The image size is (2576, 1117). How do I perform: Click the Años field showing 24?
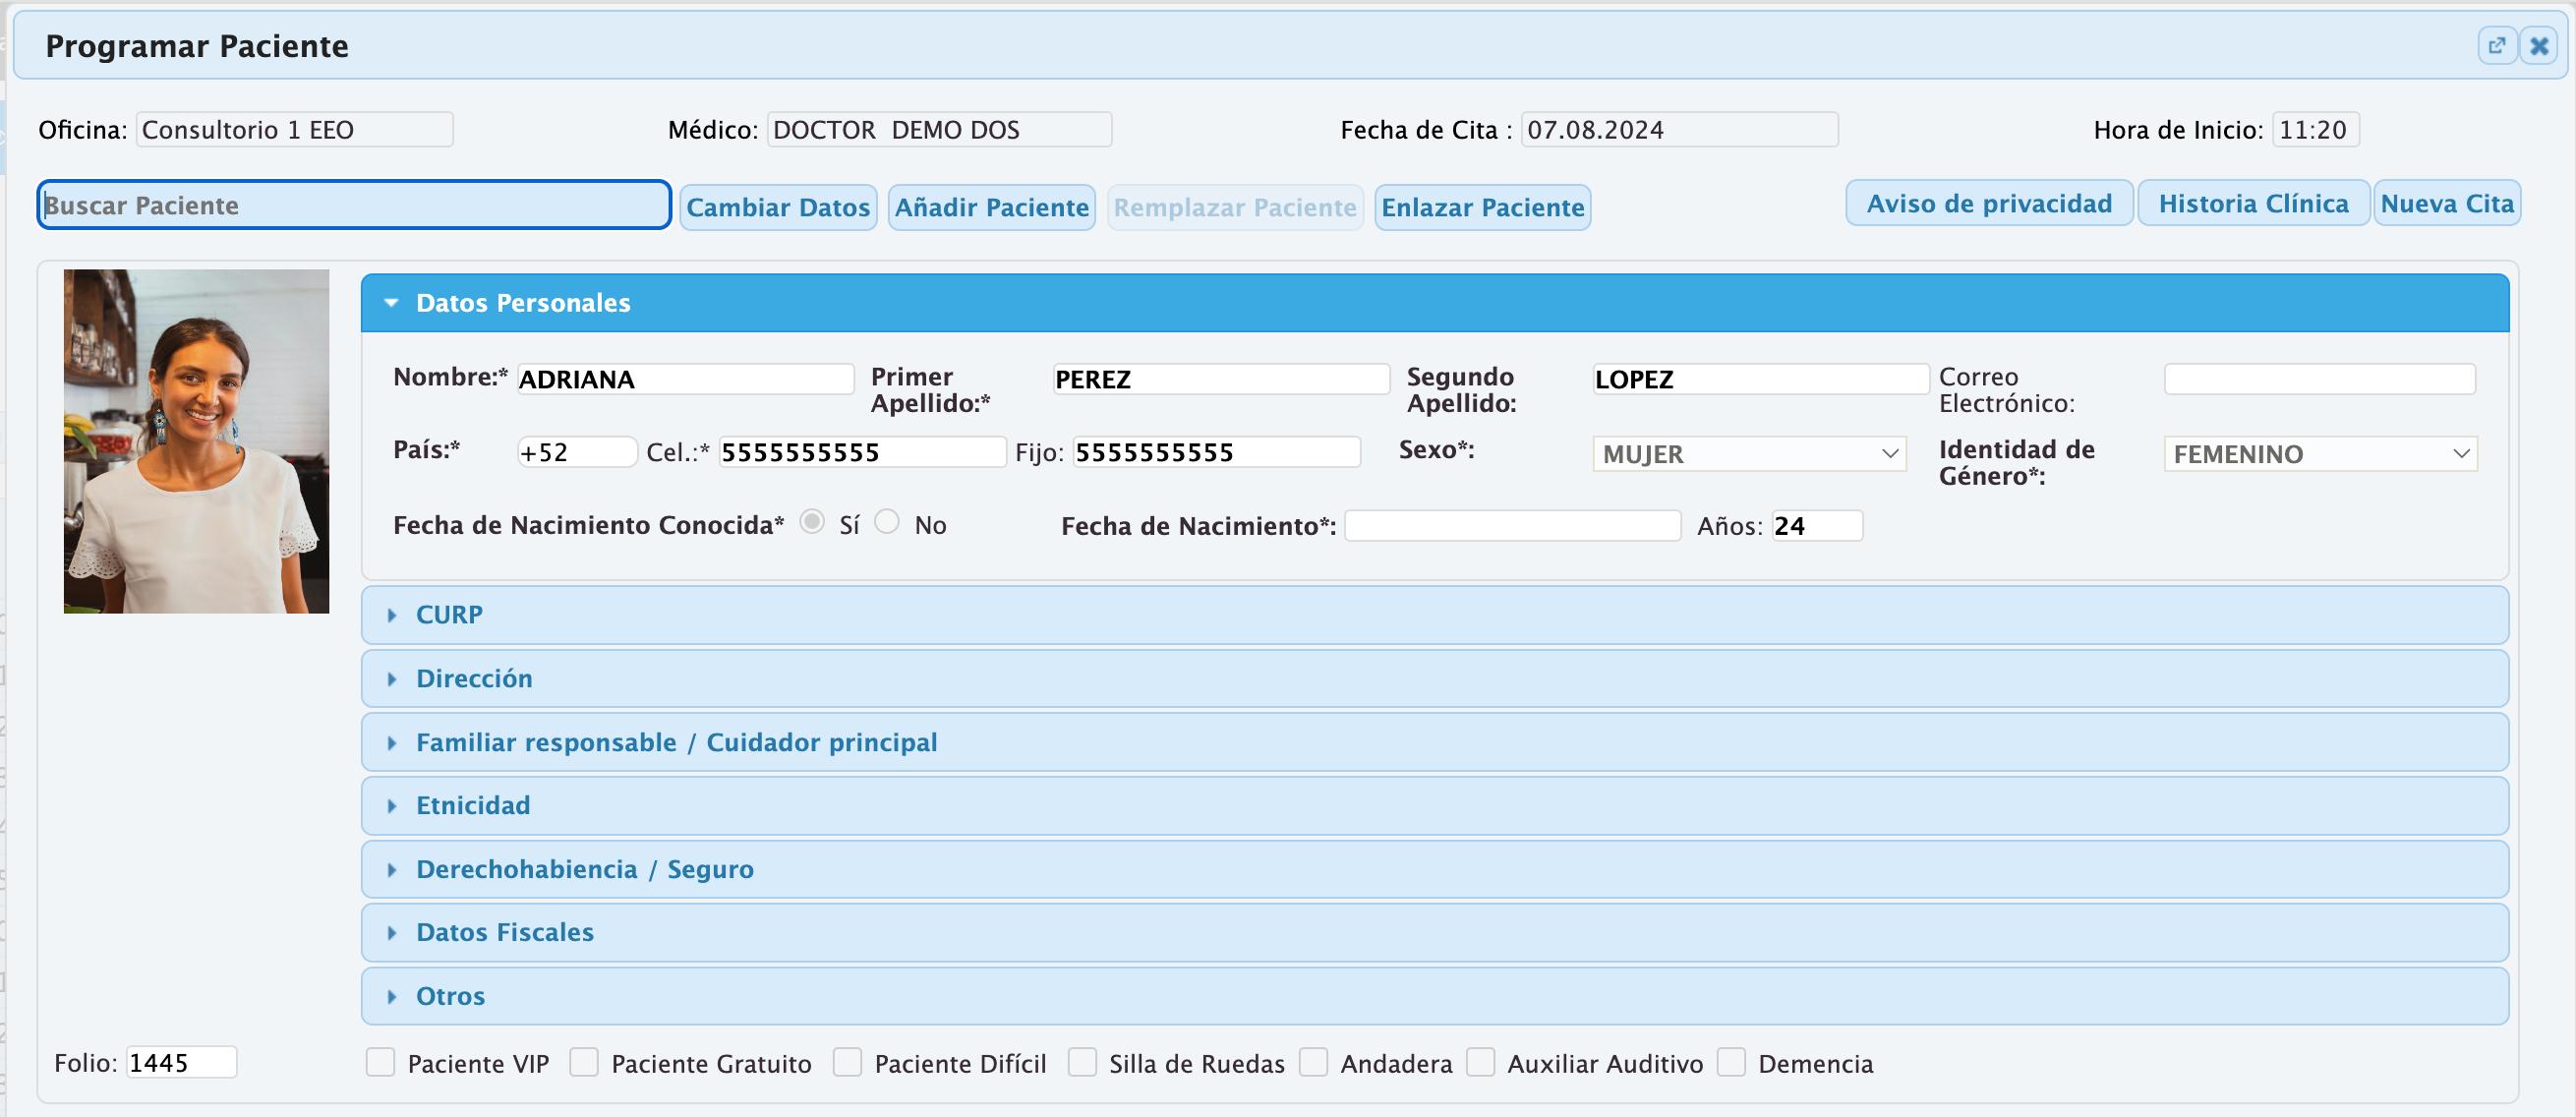1817,526
